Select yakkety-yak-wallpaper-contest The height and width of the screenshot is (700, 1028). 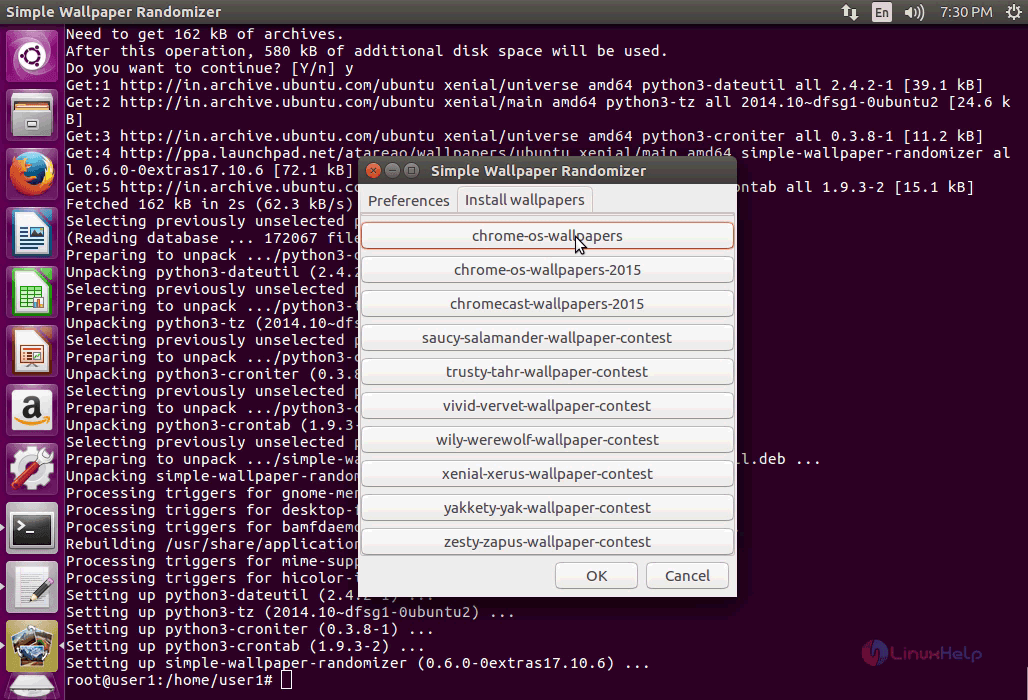coord(547,509)
